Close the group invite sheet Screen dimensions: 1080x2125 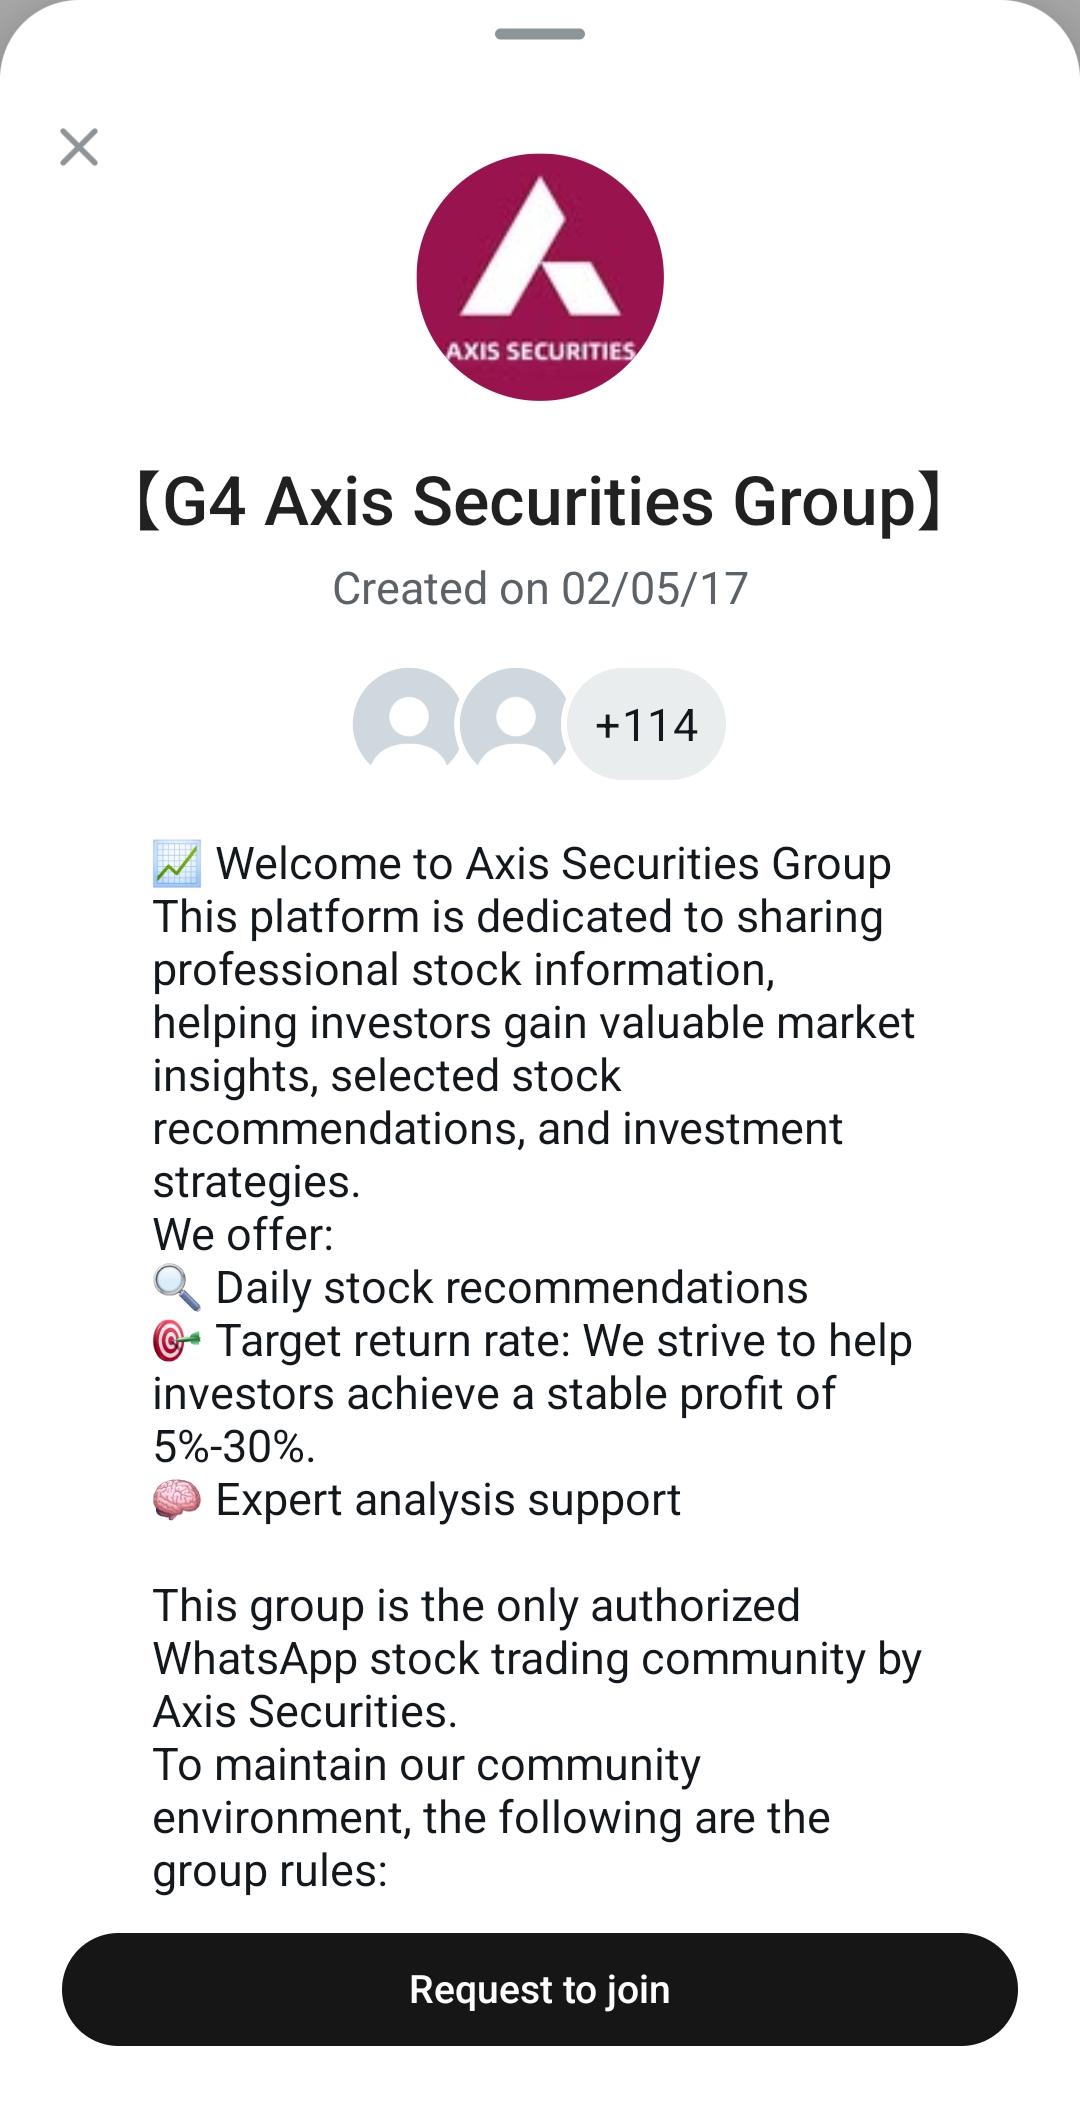point(79,147)
